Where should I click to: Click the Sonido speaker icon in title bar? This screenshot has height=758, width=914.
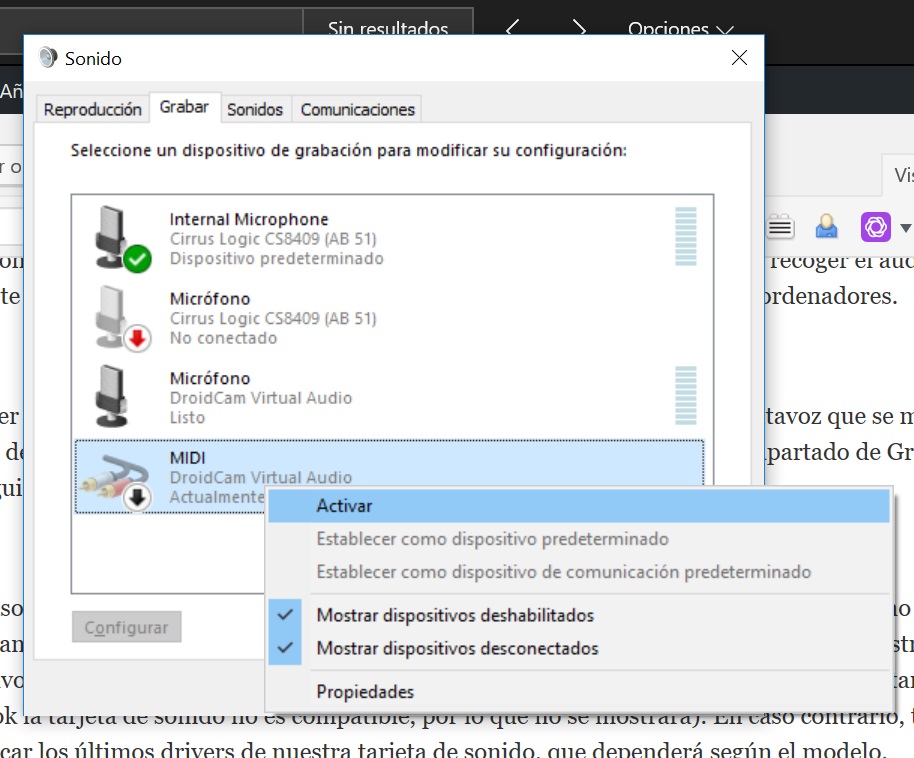[48, 58]
